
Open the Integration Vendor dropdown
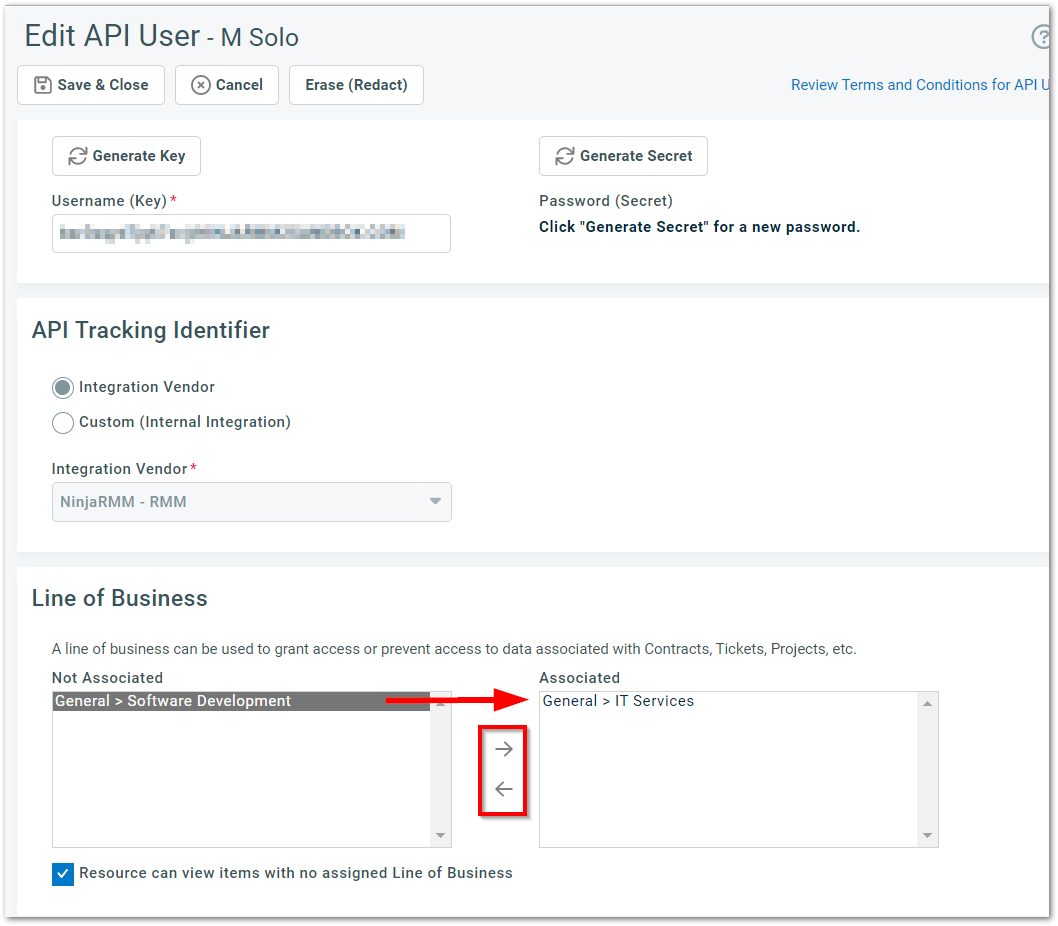click(435, 502)
